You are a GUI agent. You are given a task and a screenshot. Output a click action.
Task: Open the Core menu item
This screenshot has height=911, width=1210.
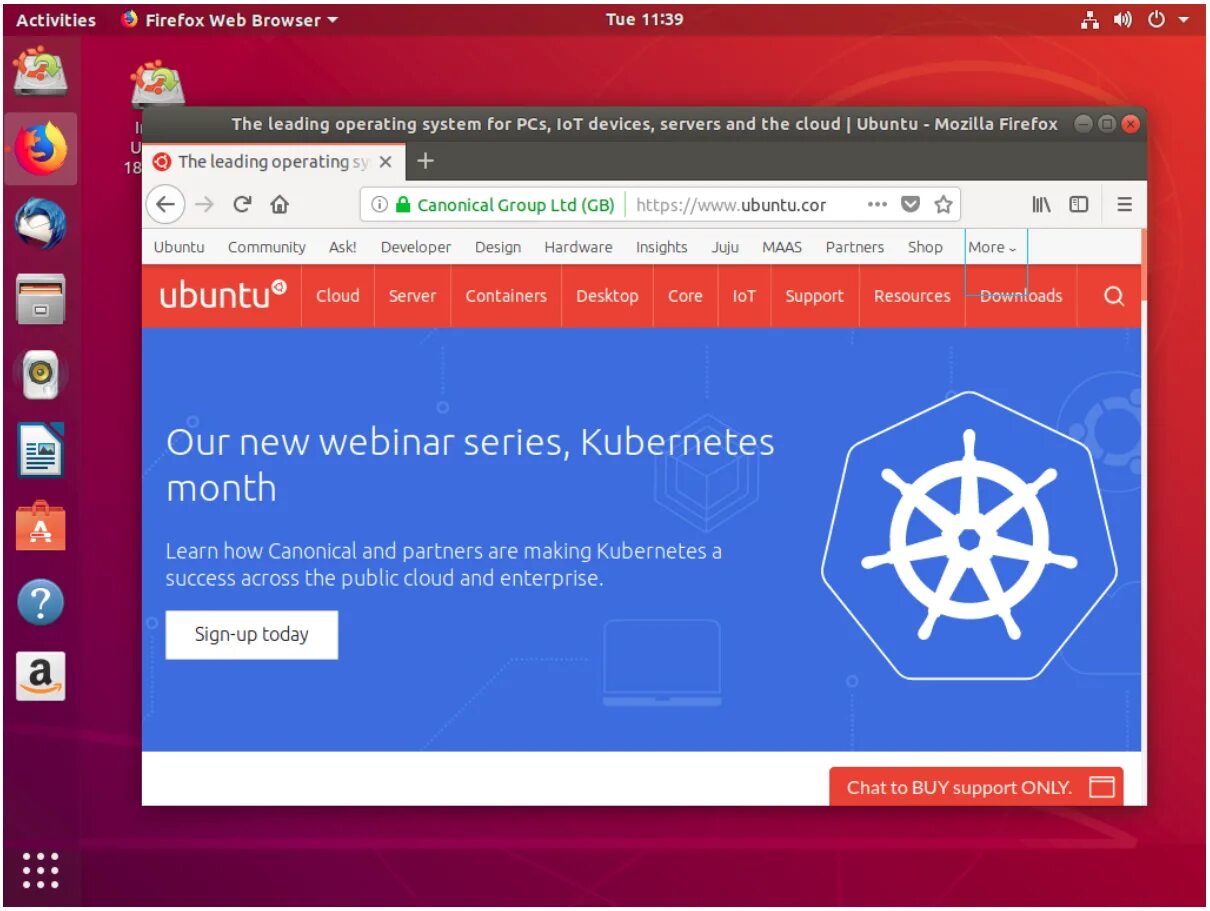pyautogui.click(x=685, y=296)
